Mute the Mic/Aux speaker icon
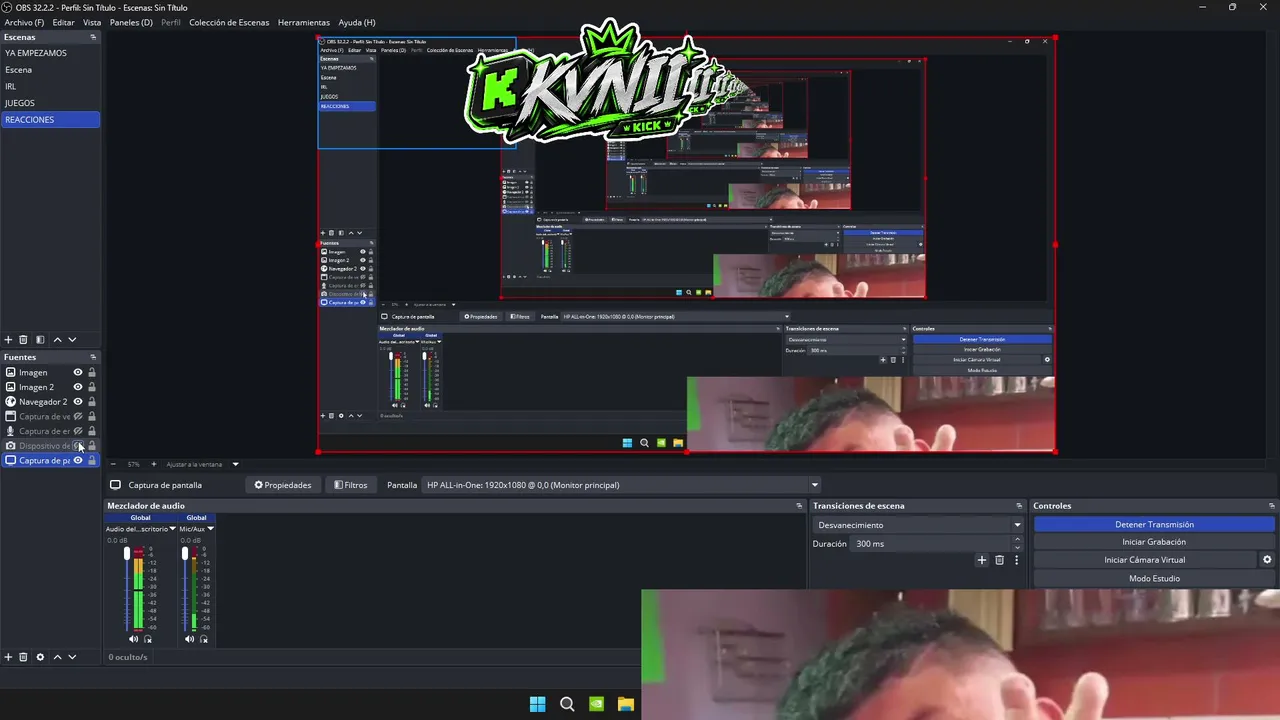 pos(189,639)
